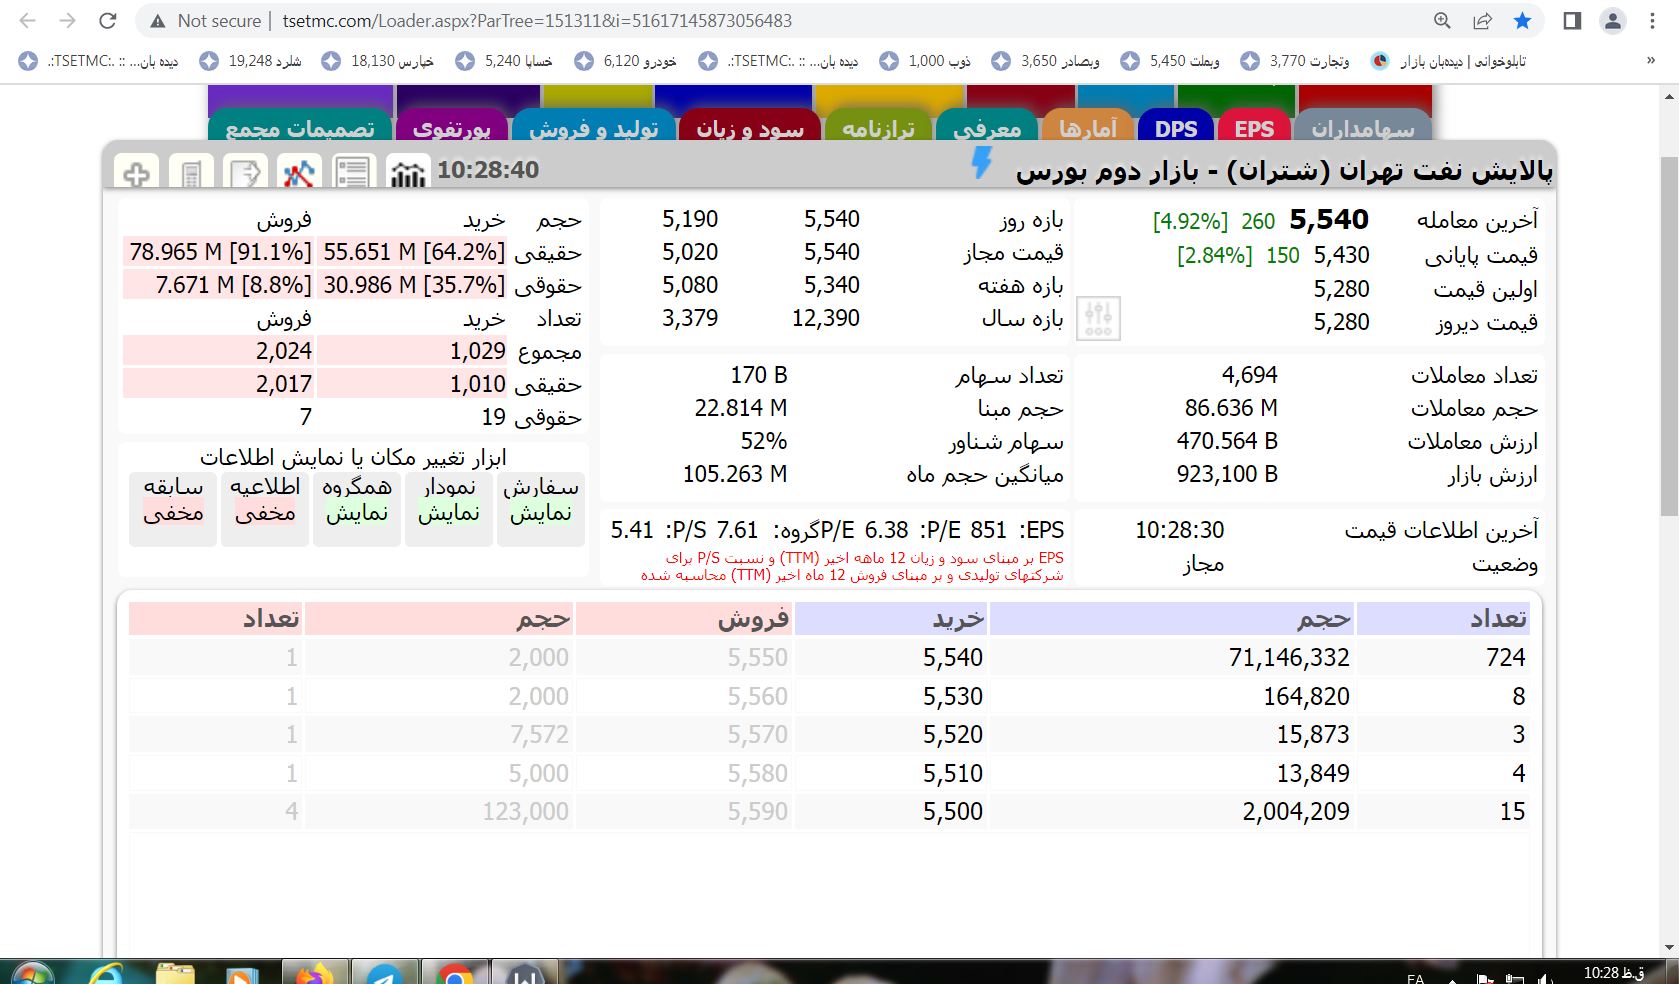Viewport: 1679px width, 984px height.
Task: Open the browser side panel icon
Action: tap(1572, 20)
